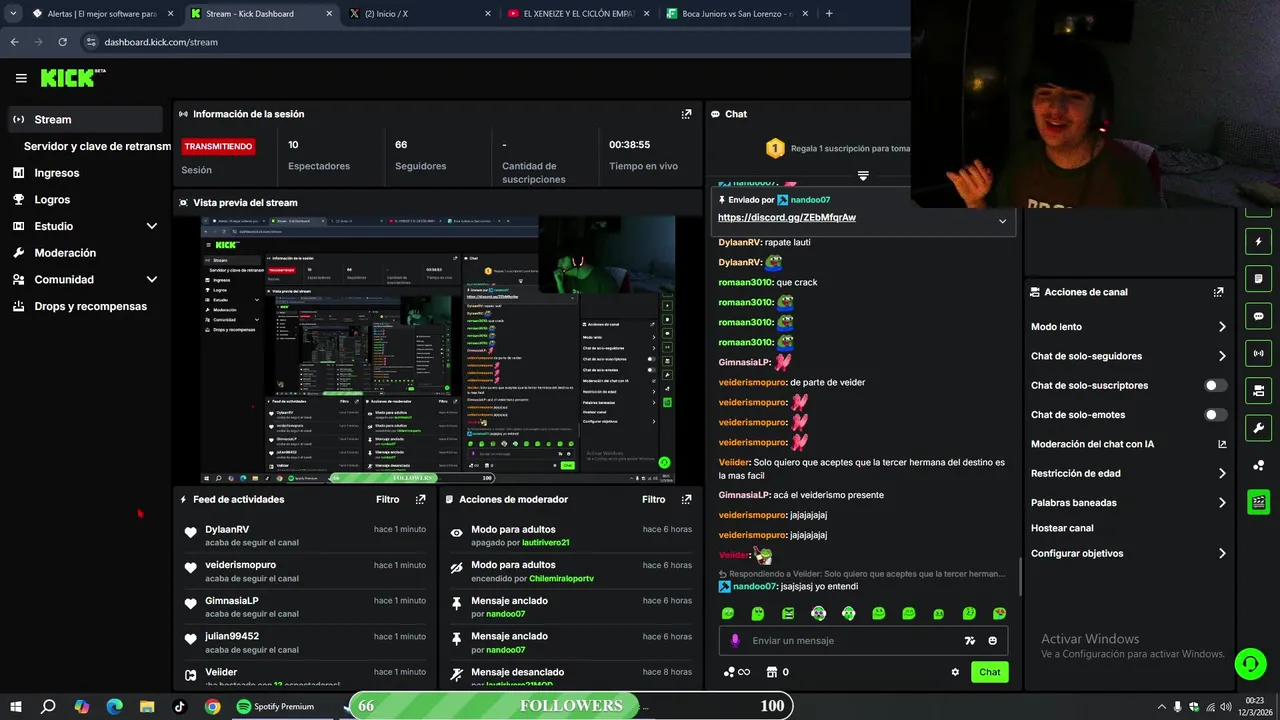Click the wrench icon in right sidebar

(1258, 428)
